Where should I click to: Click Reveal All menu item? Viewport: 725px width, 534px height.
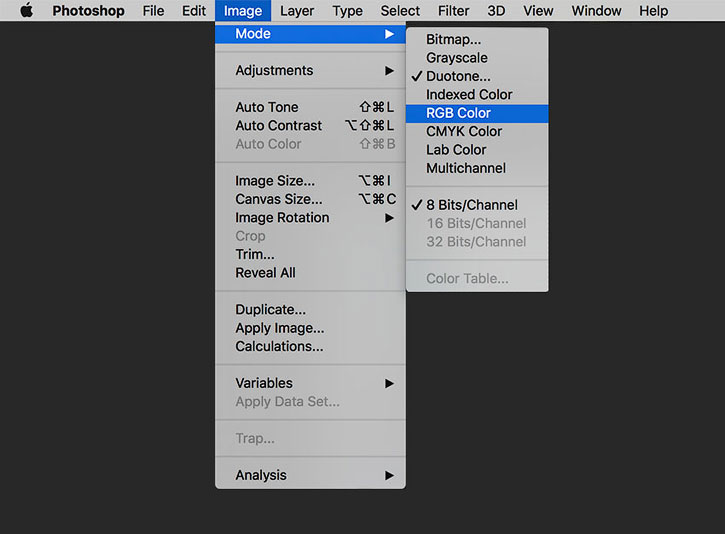[310, 273]
